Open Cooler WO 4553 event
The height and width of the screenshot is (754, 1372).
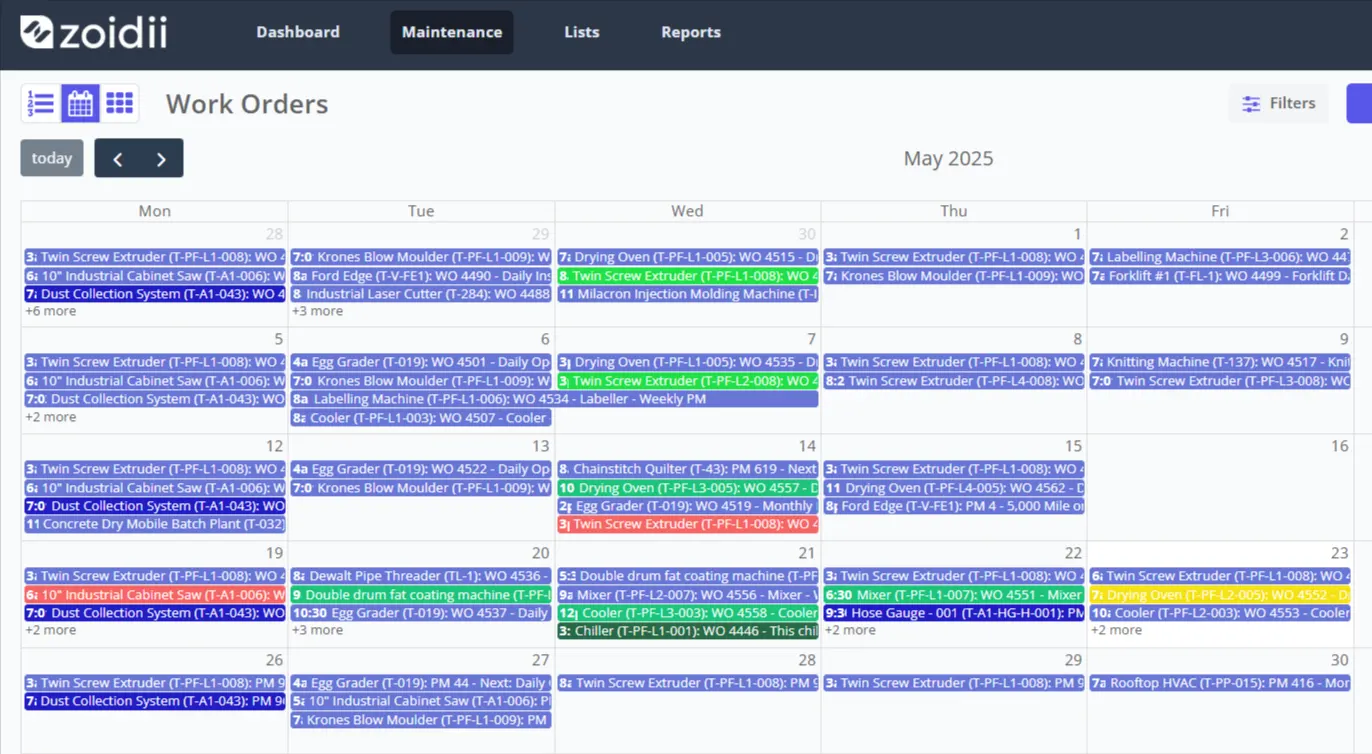[x=1220, y=613]
